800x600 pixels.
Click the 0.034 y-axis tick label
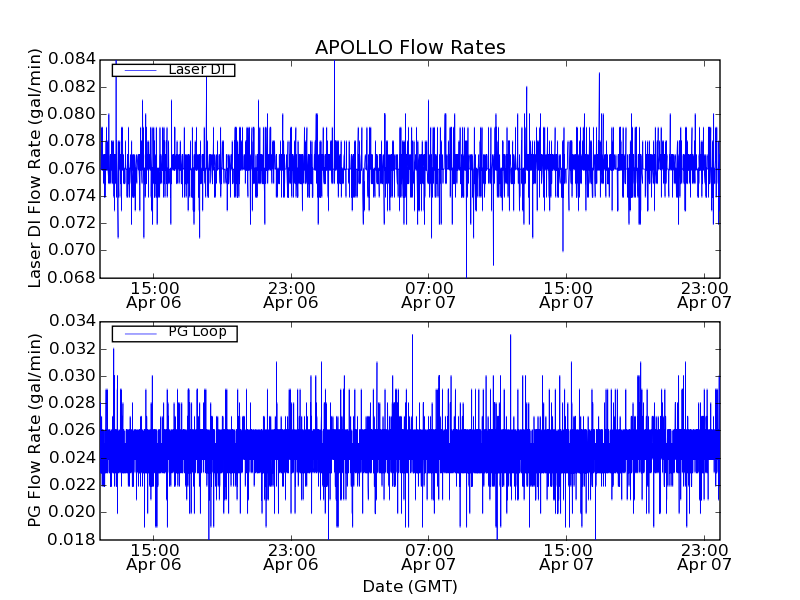[72, 321]
